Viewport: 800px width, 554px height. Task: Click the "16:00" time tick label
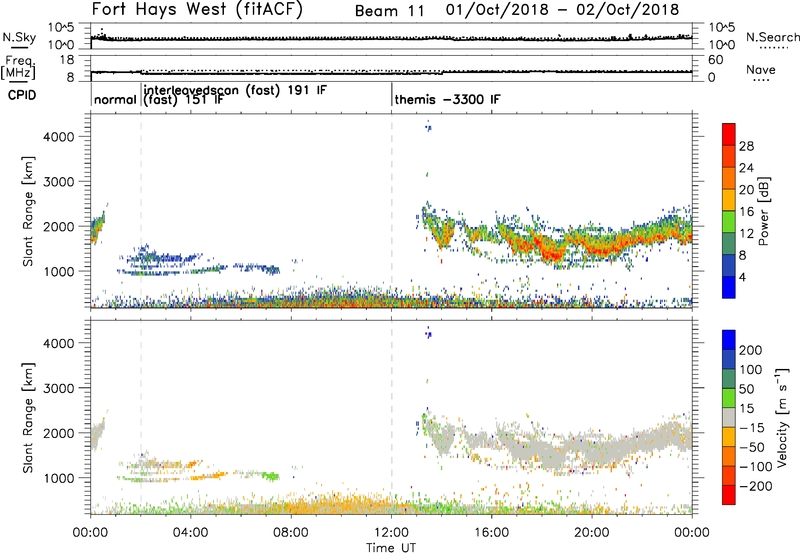491,533
